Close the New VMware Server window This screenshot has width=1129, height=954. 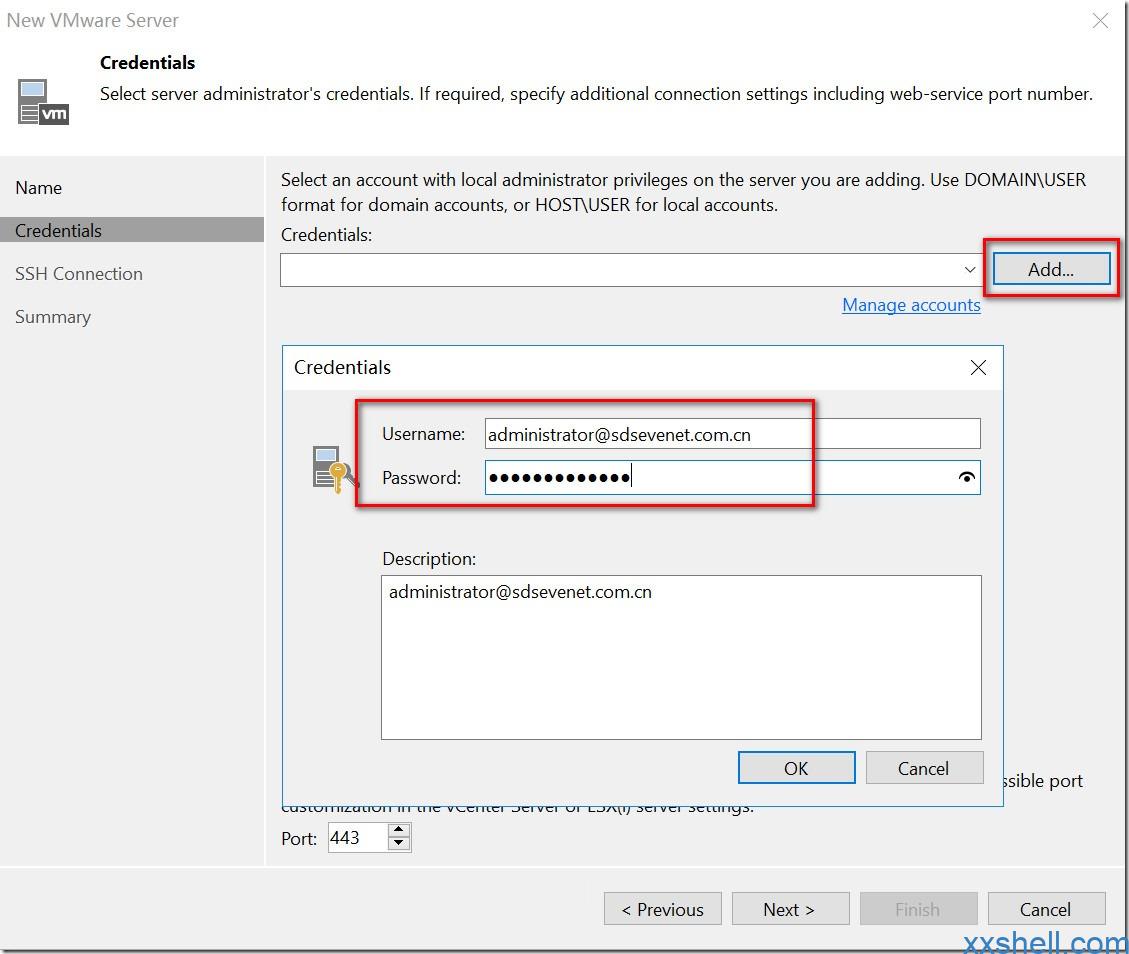click(x=1099, y=21)
